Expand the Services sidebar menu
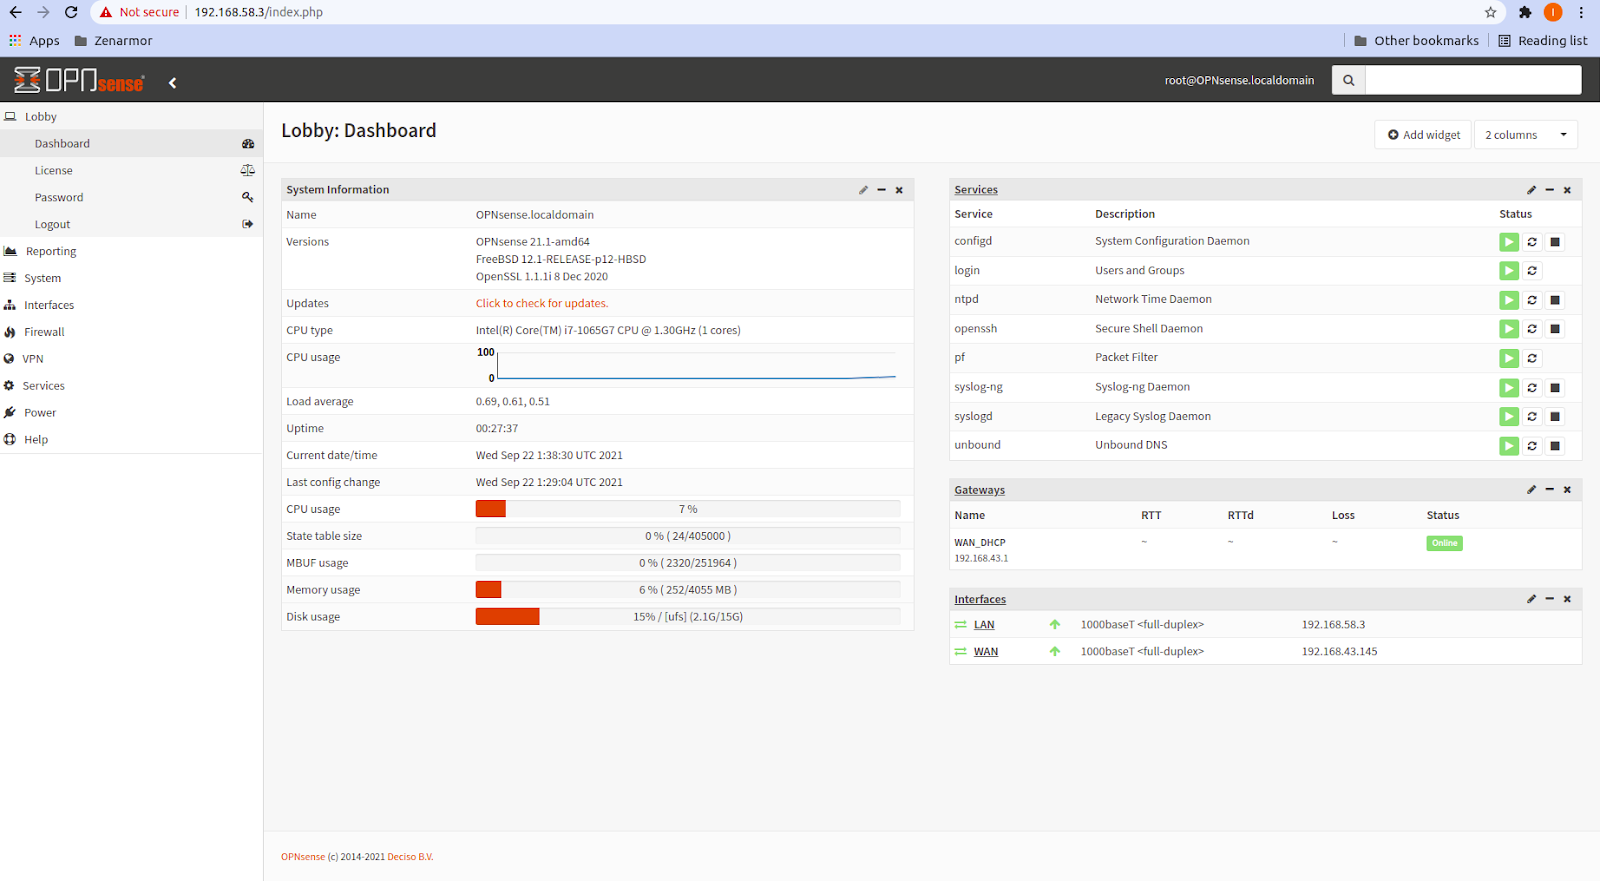Viewport: 1600px width, 881px height. pos(131,386)
